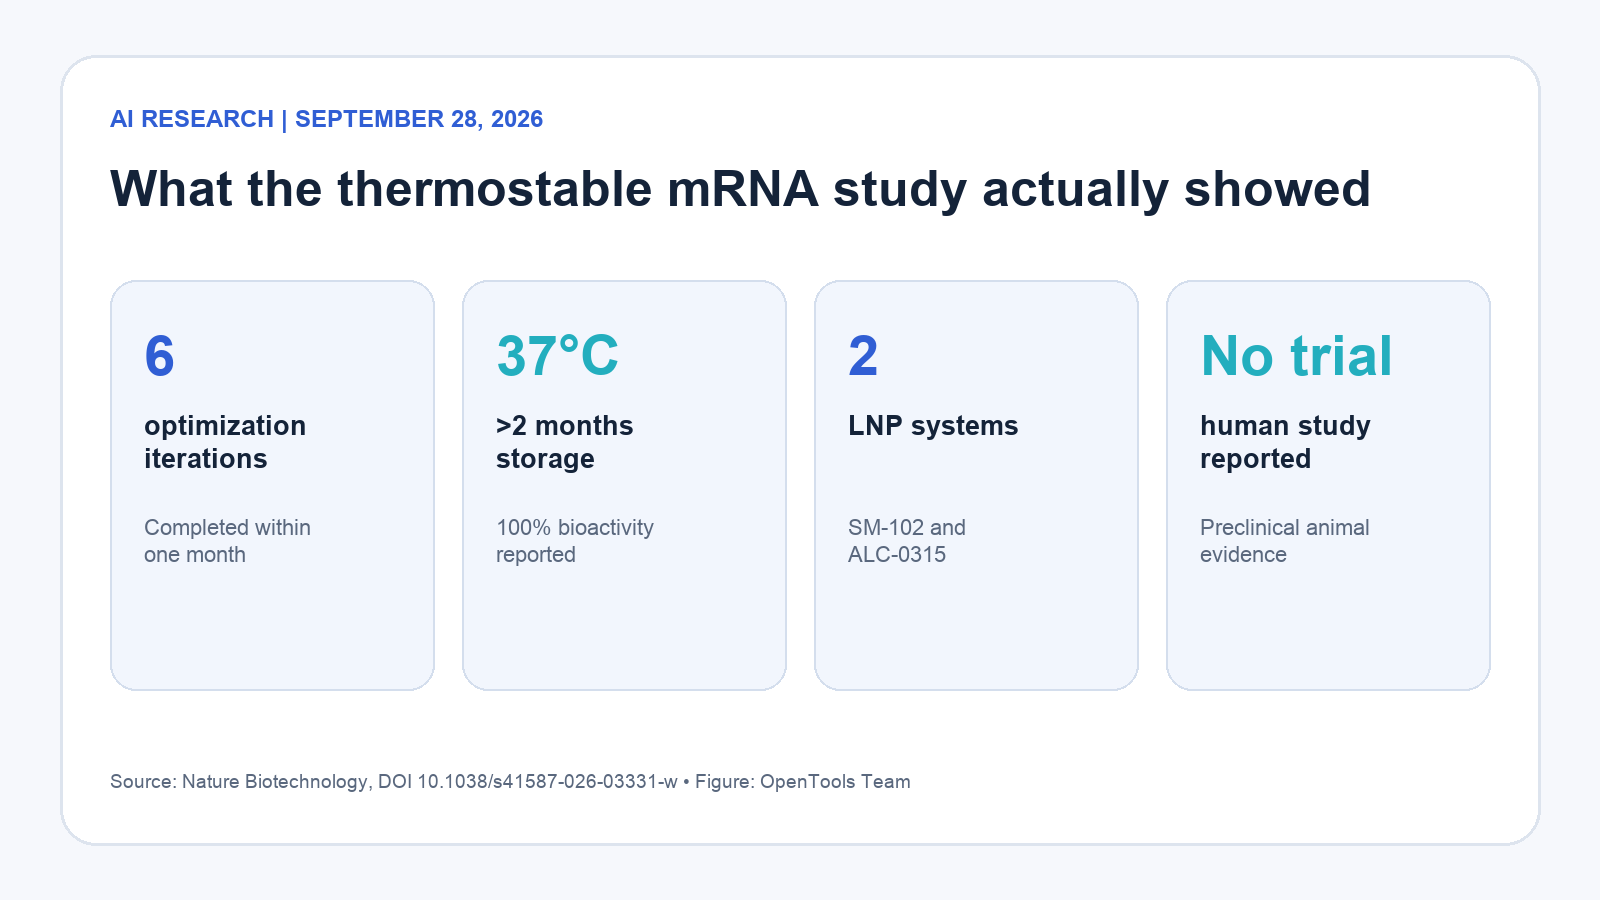Click empty area of LNP systems card
1600x900 pixels.
pos(976,630)
